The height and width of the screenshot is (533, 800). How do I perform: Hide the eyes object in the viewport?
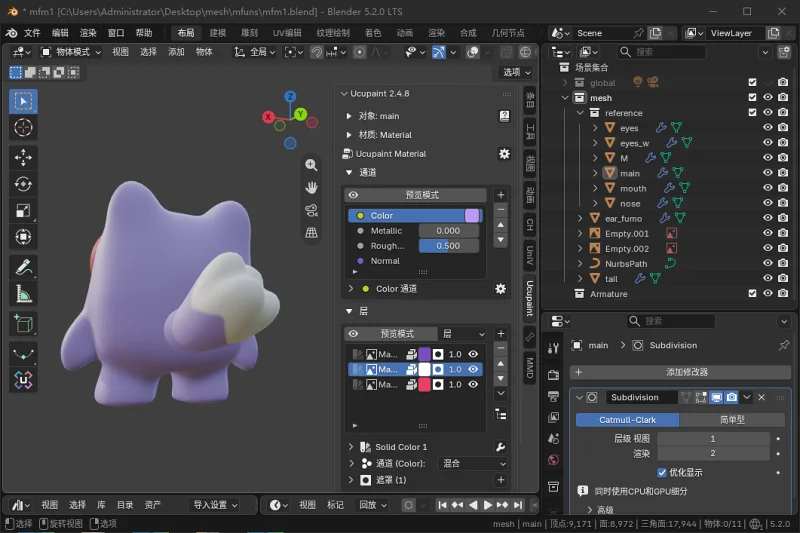(x=767, y=128)
